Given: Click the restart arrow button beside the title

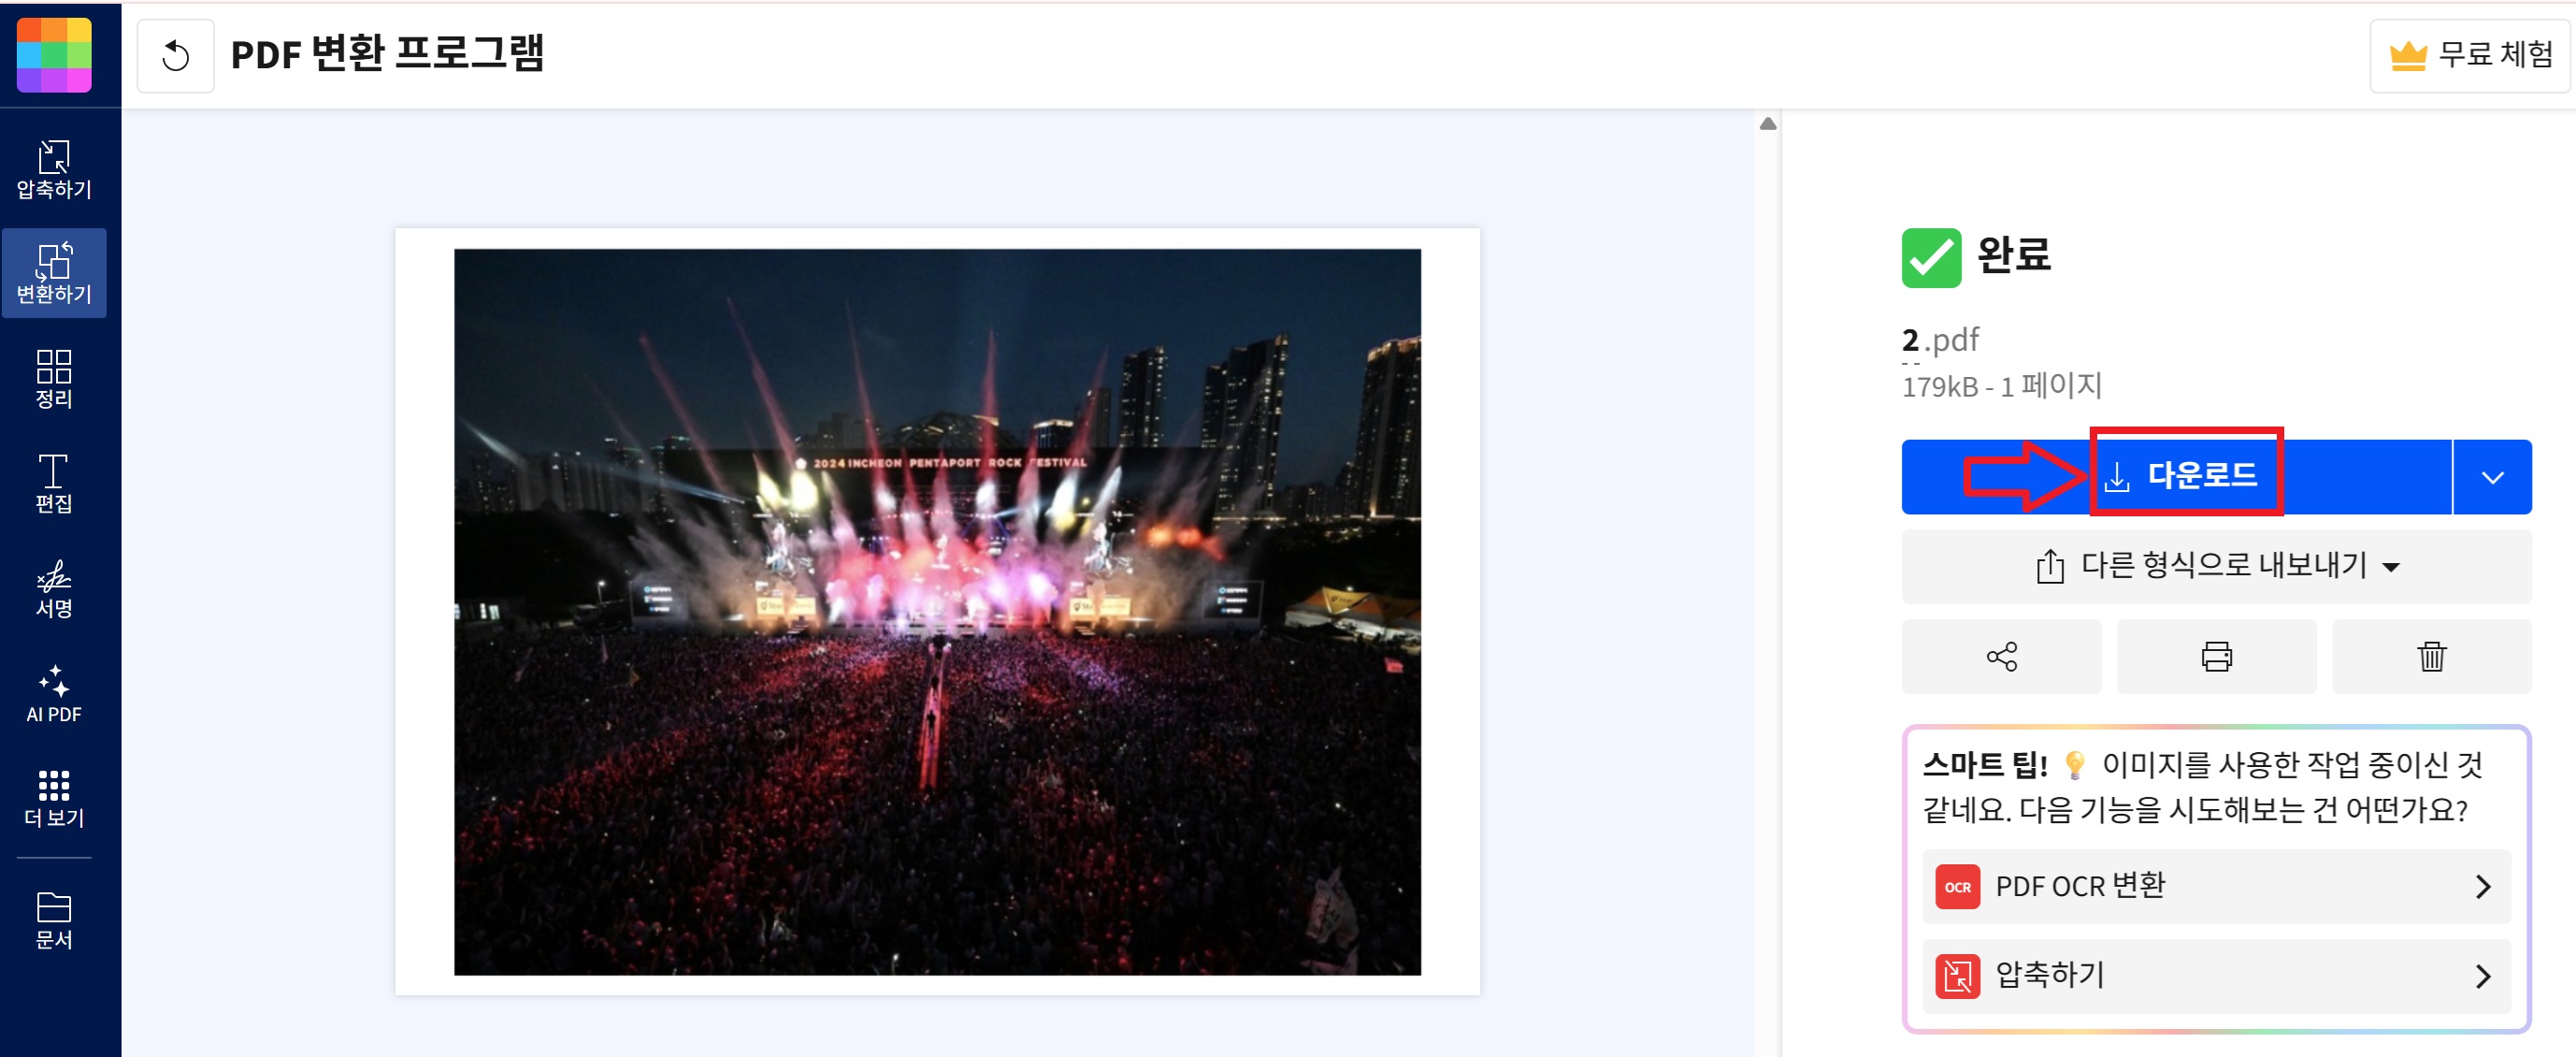Looking at the screenshot, I should point(175,55).
